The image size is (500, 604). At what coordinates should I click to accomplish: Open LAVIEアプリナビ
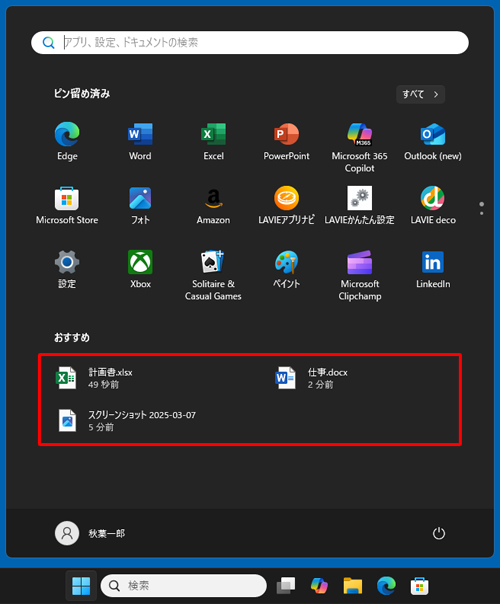pyautogui.click(x=286, y=205)
